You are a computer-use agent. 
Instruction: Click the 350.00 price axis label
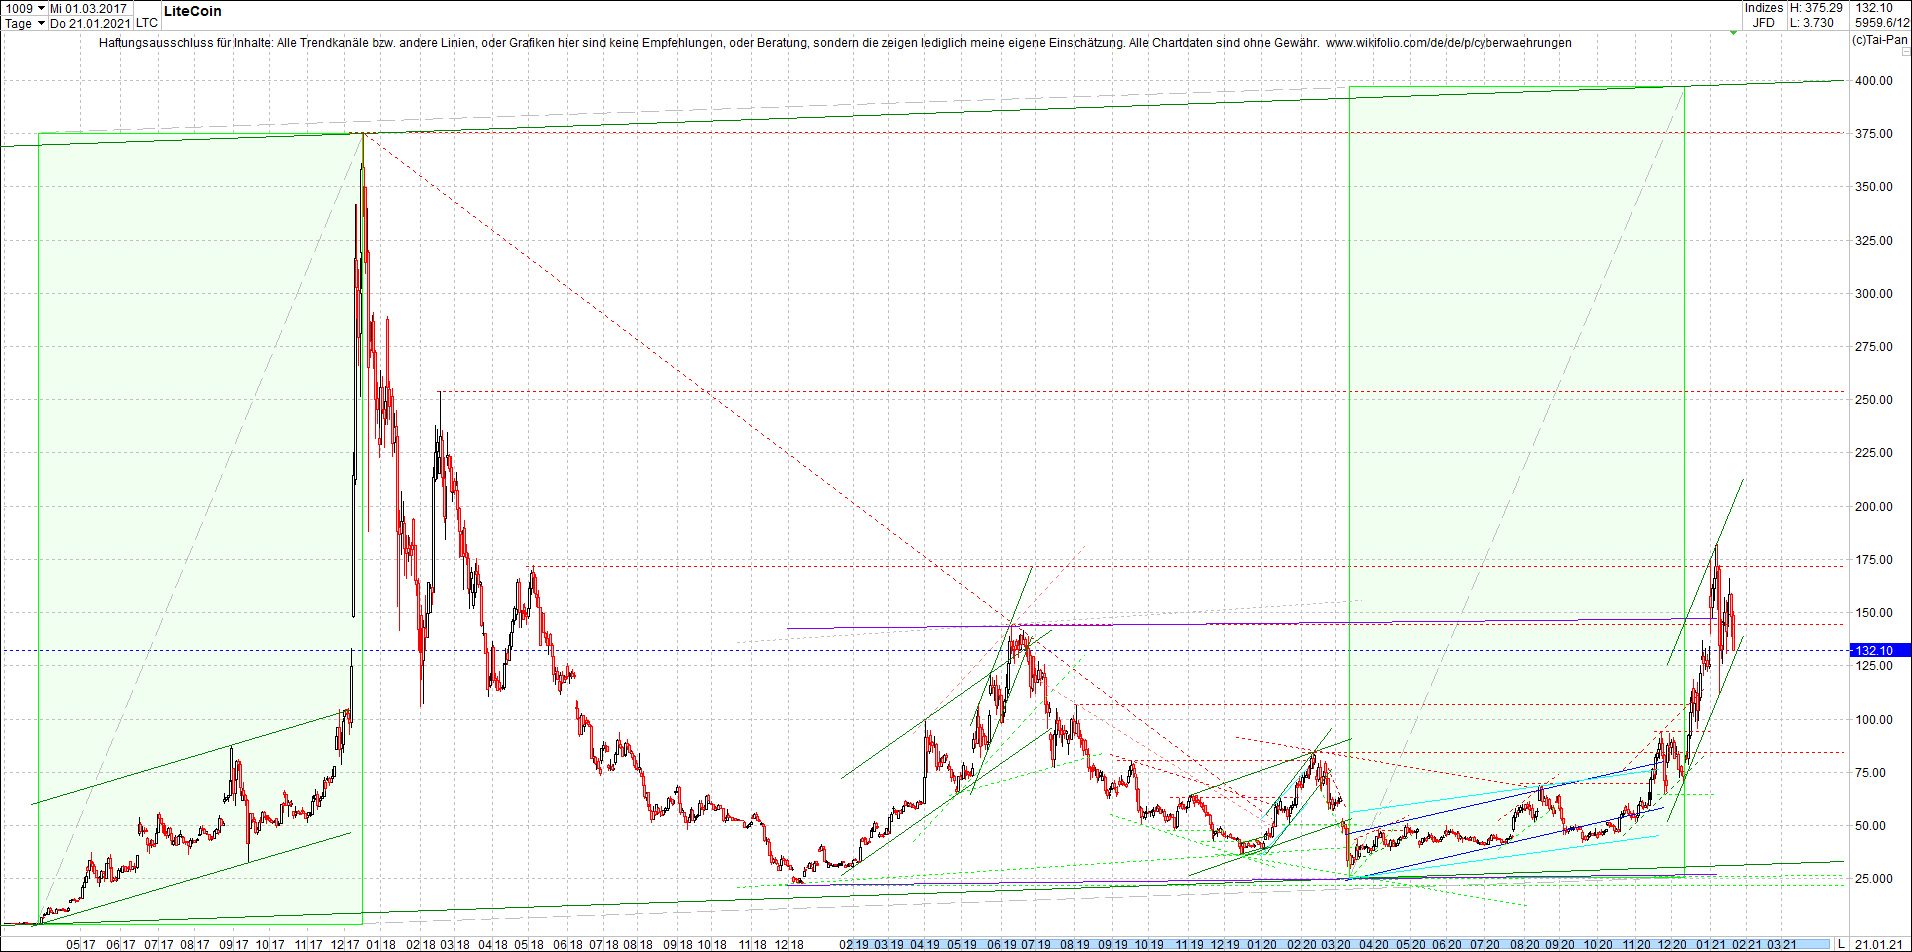[1874, 187]
